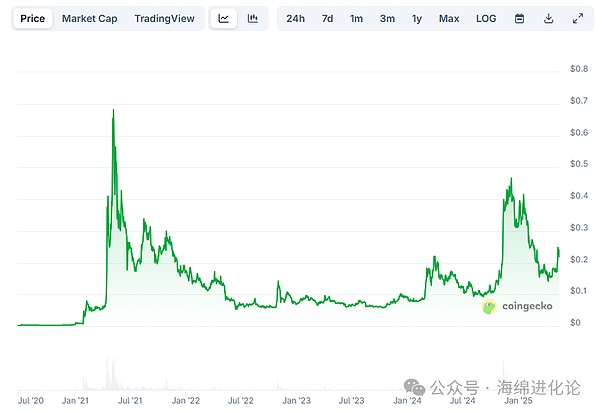Click the download chart data icon

548,18
